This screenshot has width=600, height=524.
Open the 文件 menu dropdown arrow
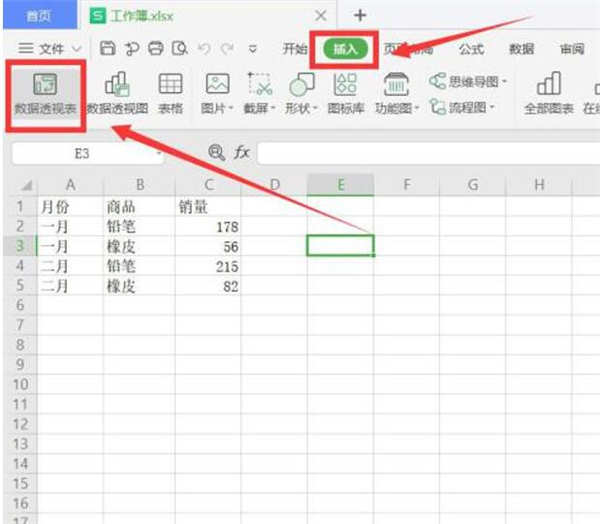point(77,49)
